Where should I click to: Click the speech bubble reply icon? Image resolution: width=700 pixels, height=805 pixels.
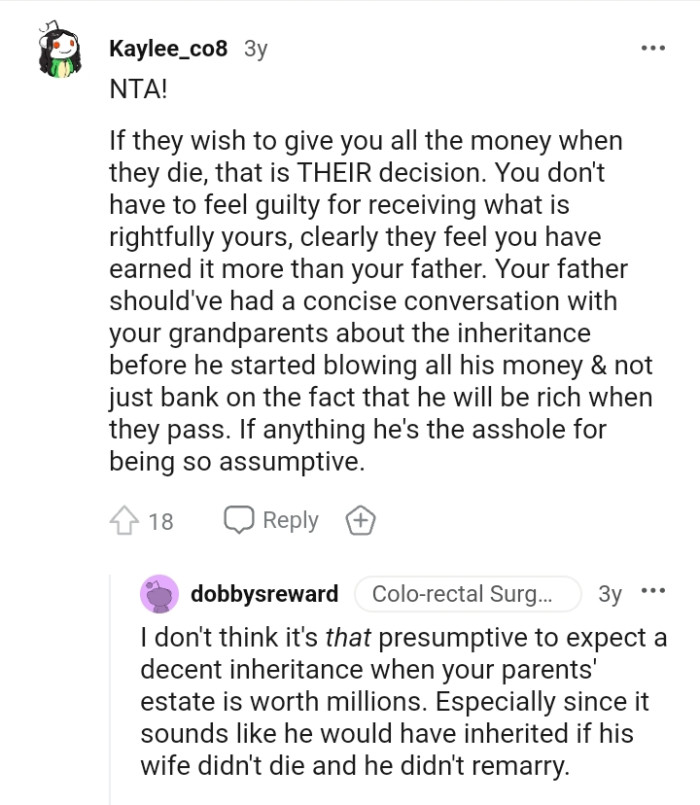(240, 520)
